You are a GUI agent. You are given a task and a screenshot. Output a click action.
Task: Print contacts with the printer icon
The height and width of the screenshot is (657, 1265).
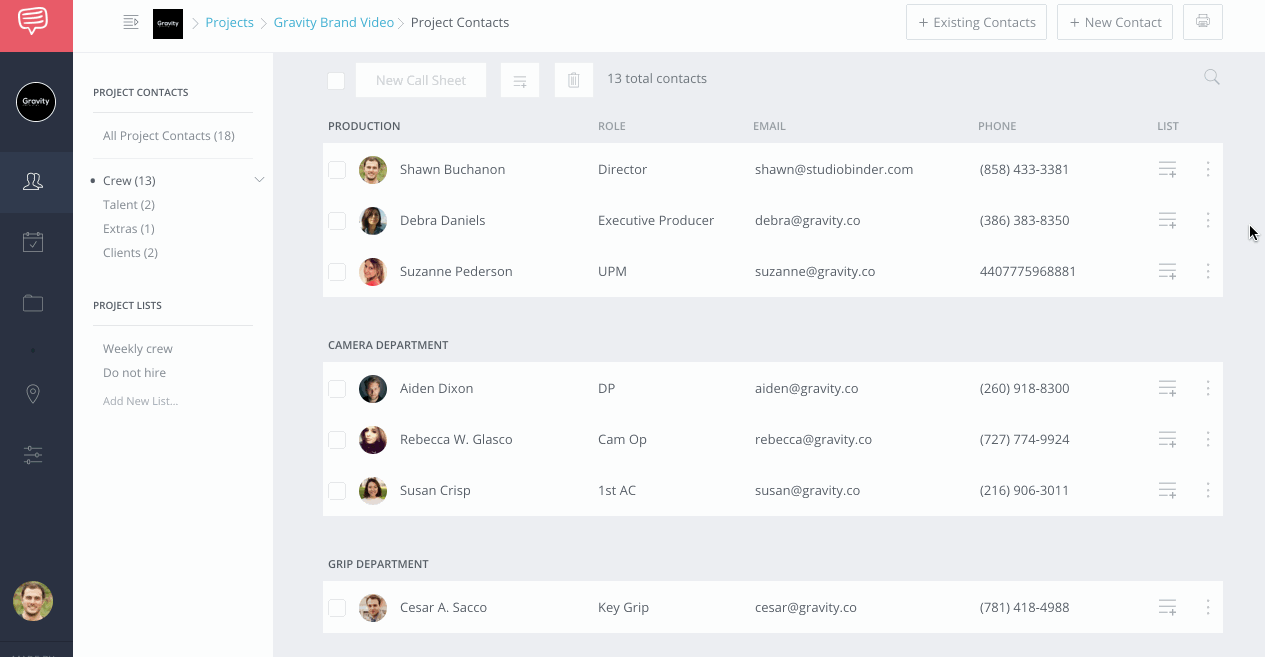(x=1203, y=22)
